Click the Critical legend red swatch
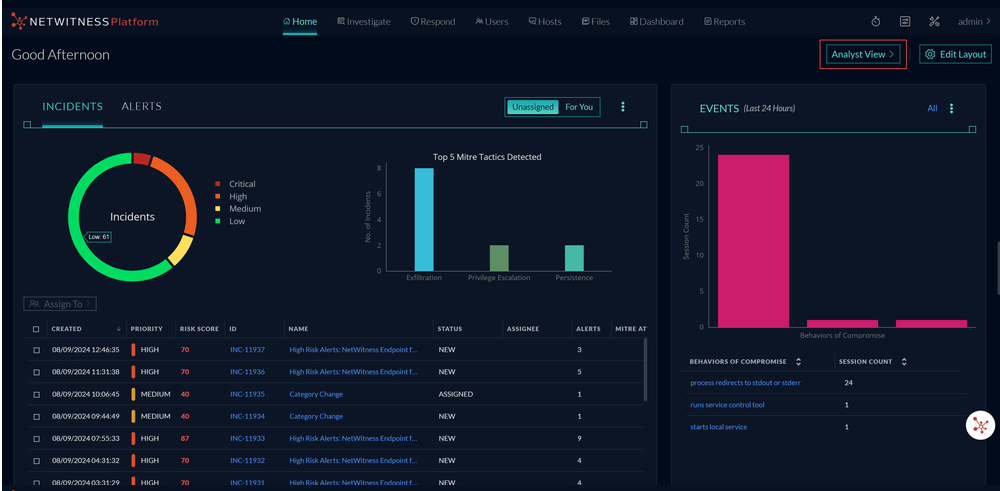This screenshot has height=491, width=1000. [217, 184]
